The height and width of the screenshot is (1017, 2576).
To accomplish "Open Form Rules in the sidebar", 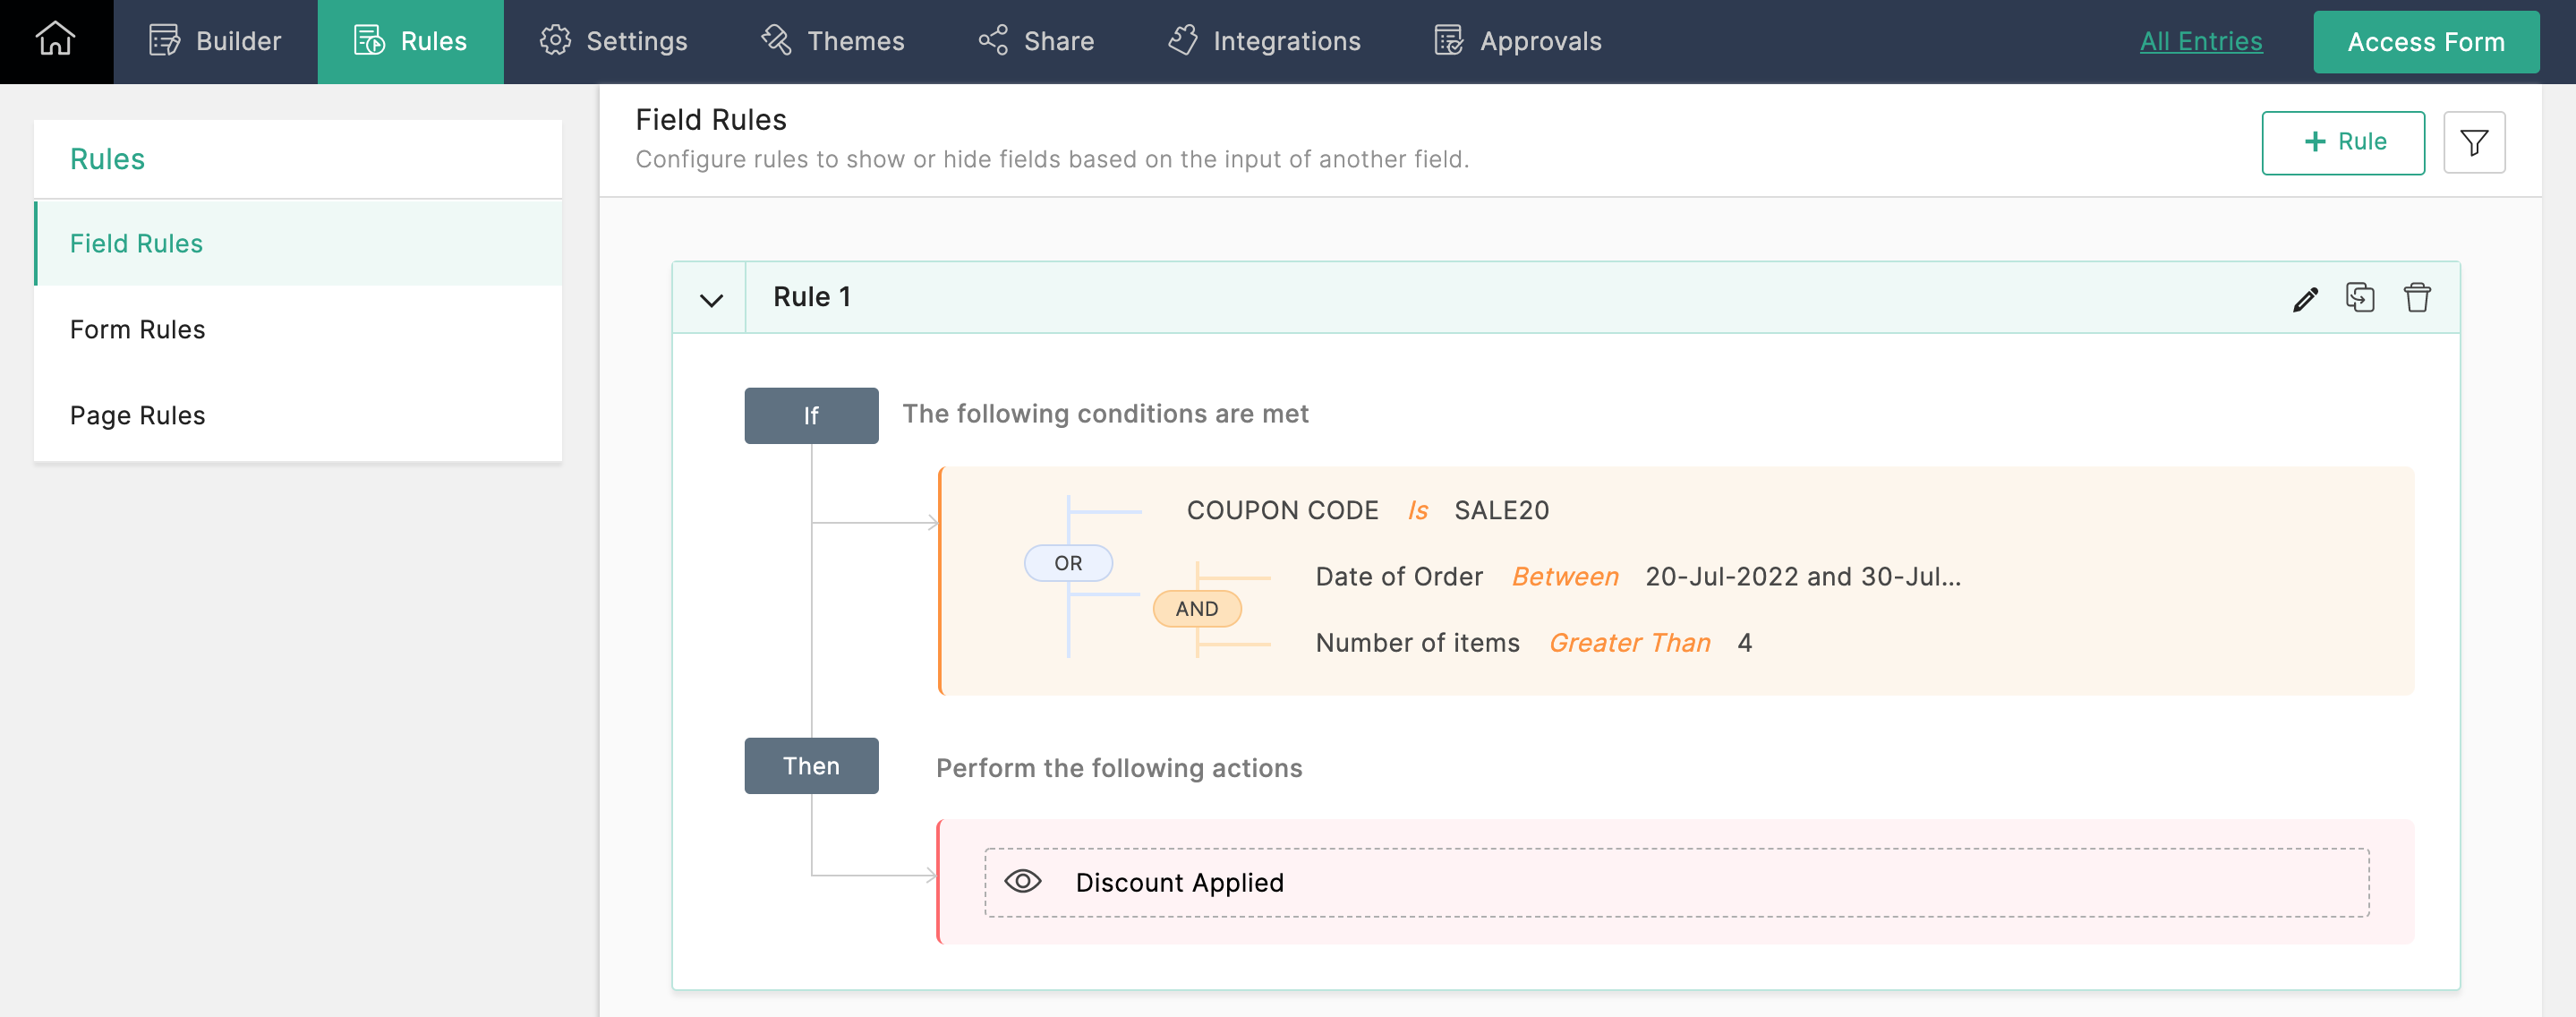I will pos(136,329).
